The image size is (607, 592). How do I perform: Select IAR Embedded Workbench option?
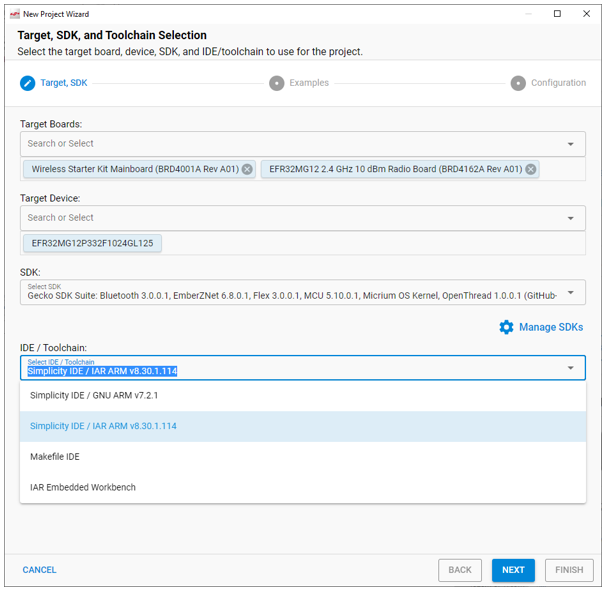click(303, 487)
